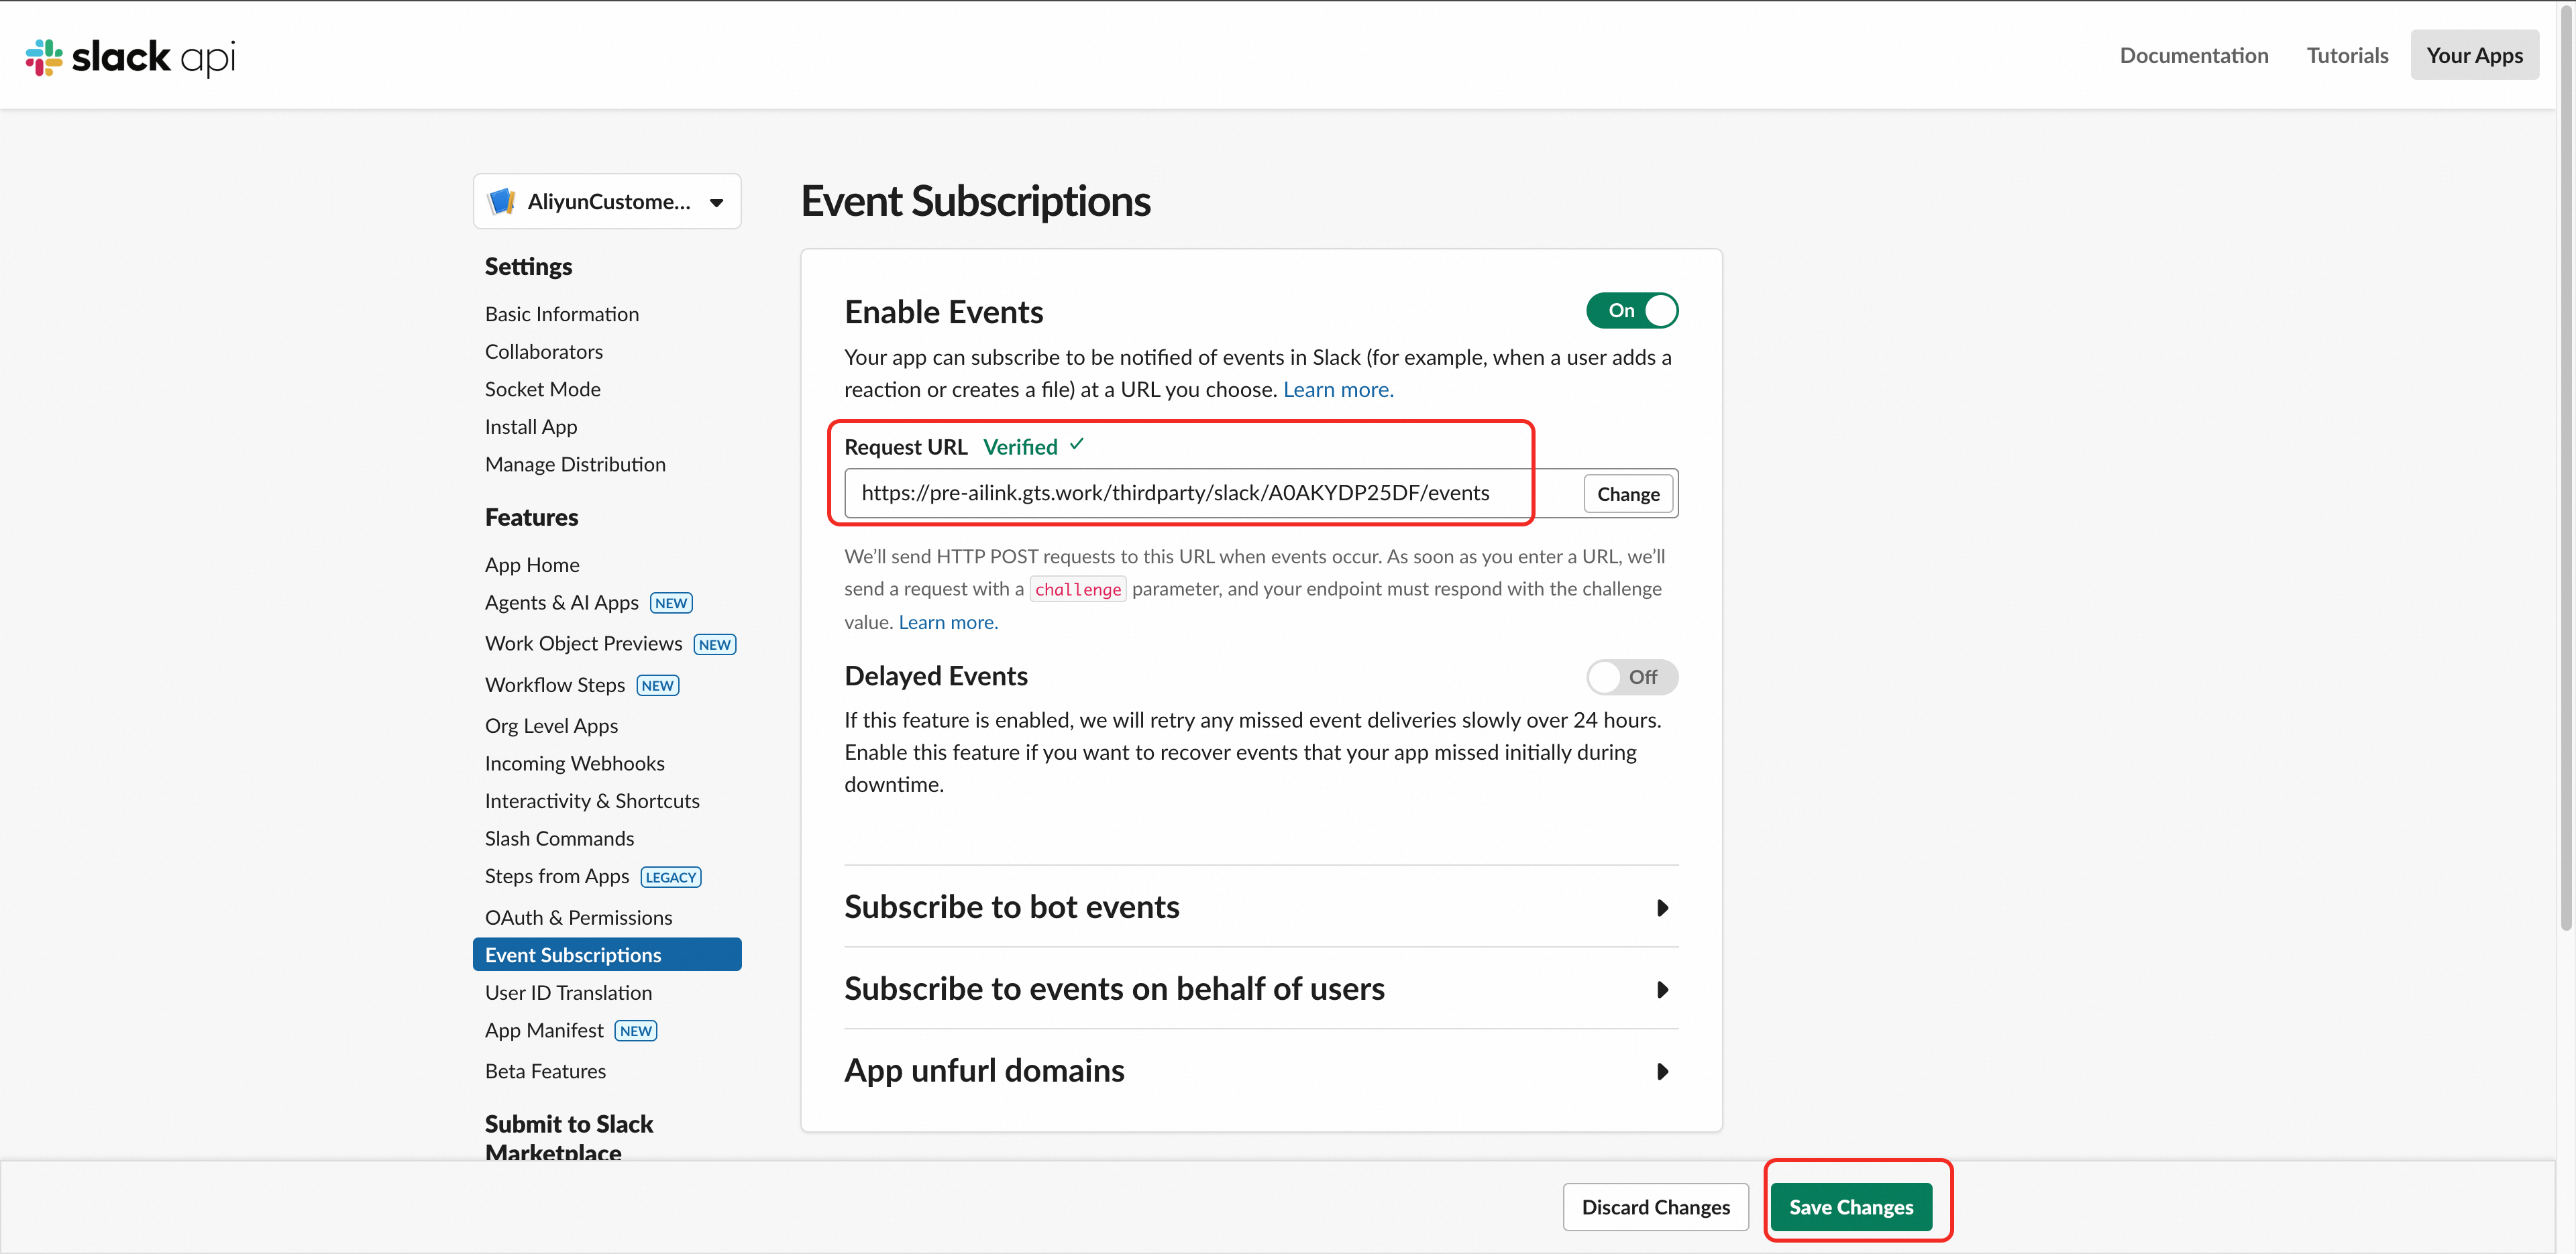
Task: Open Org Level Apps
Action: click(x=551, y=726)
